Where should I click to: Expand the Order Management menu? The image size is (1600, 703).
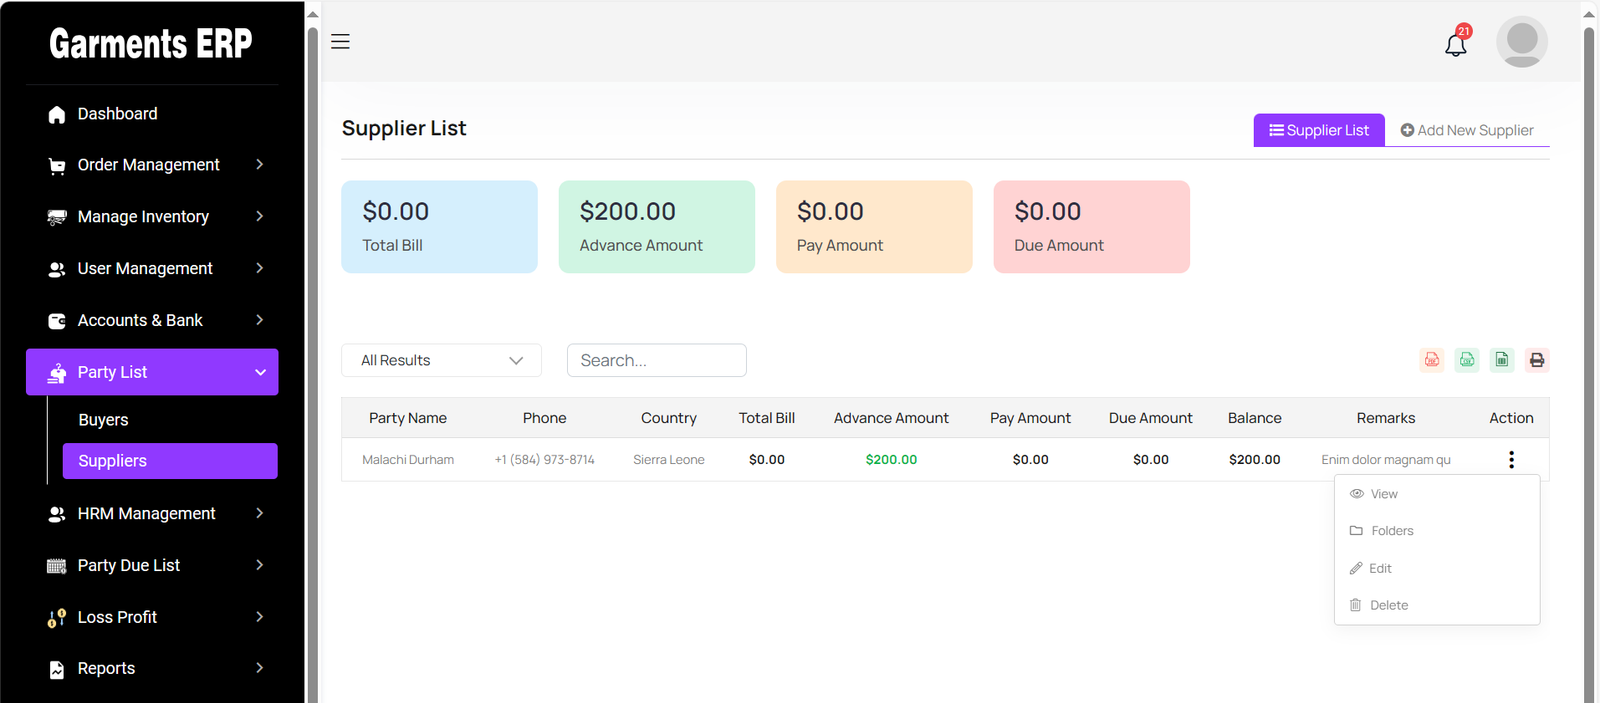coord(152,165)
